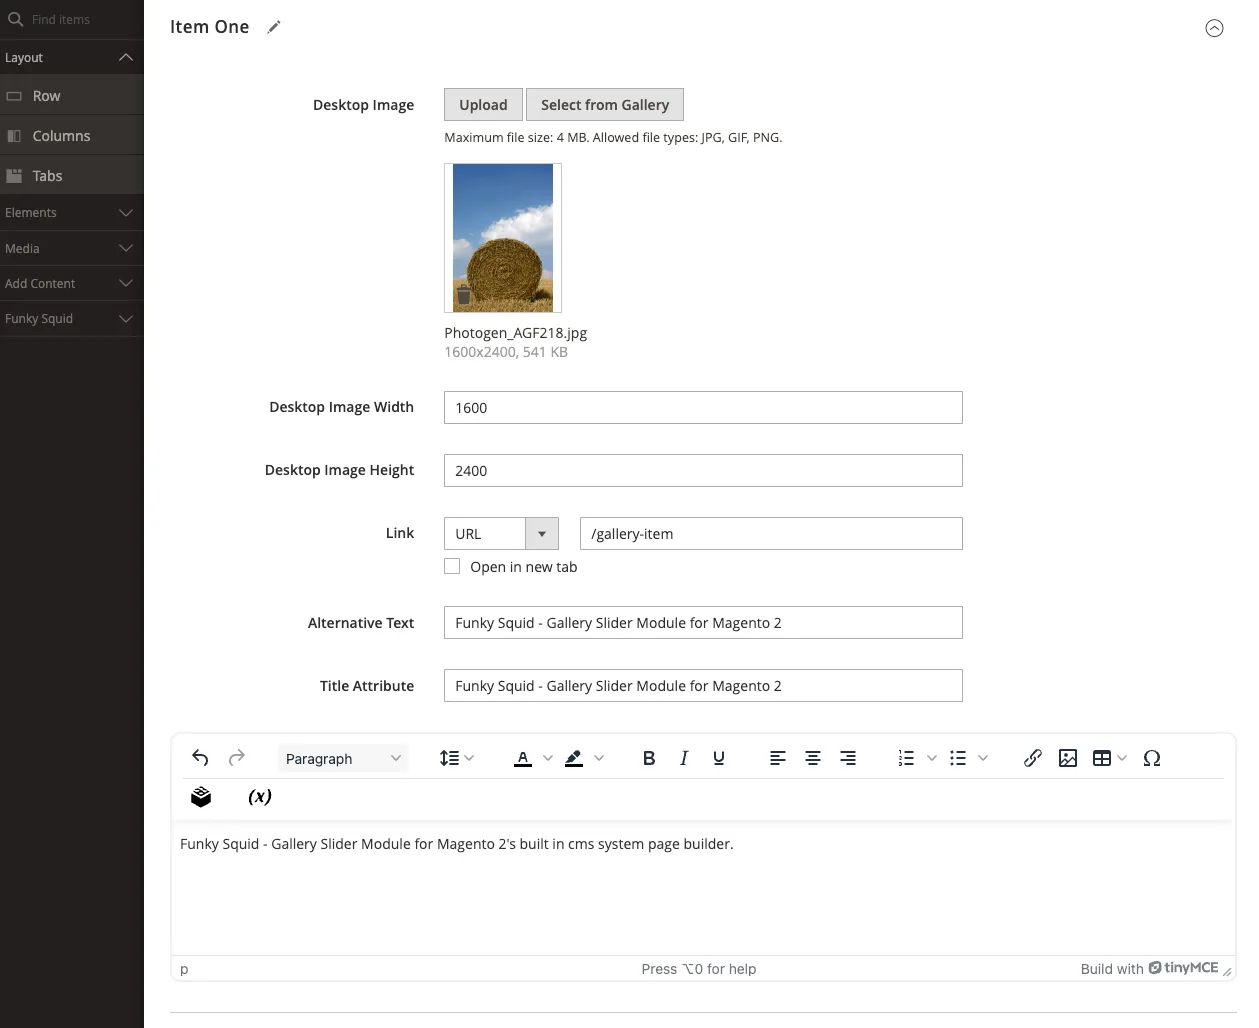Insert a link in the editor
1259x1028 pixels.
[x=1033, y=758]
